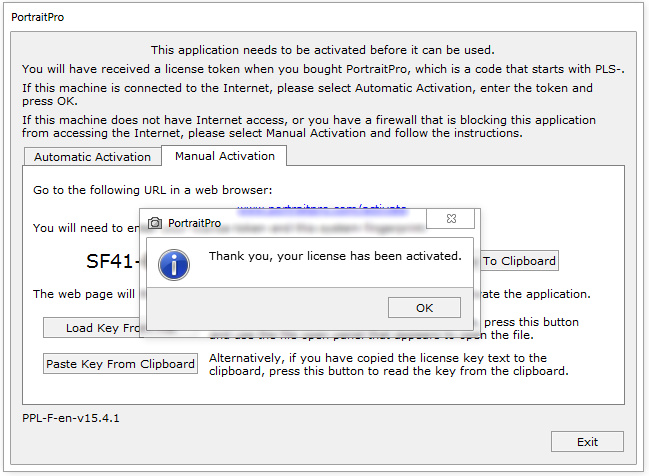Open the partially hidden activation URL link
649x476 pixels.
(322, 207)
